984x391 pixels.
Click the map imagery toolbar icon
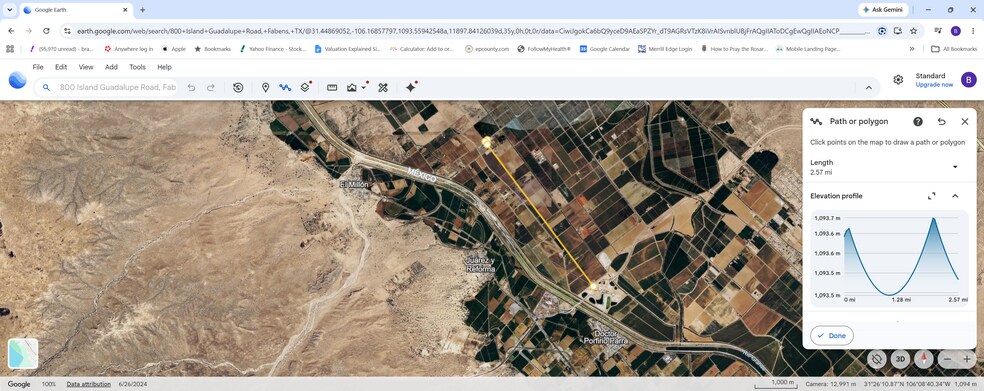pos(351,88)
